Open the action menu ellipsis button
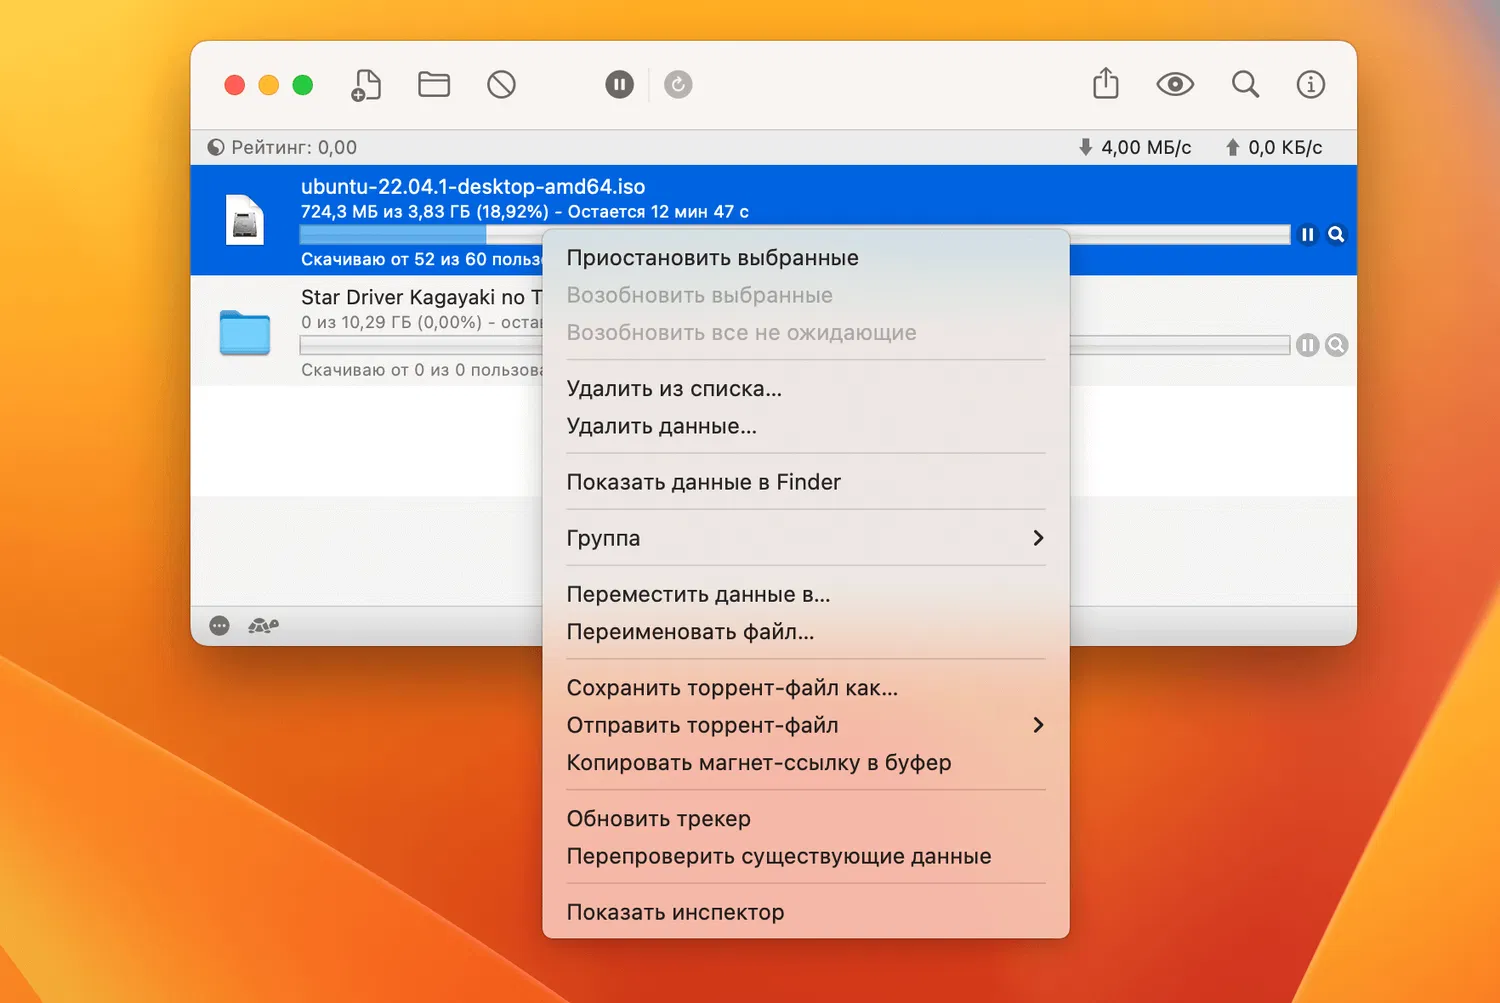The width and height of the screenshot is (1500, 1003). pos(220,626)
